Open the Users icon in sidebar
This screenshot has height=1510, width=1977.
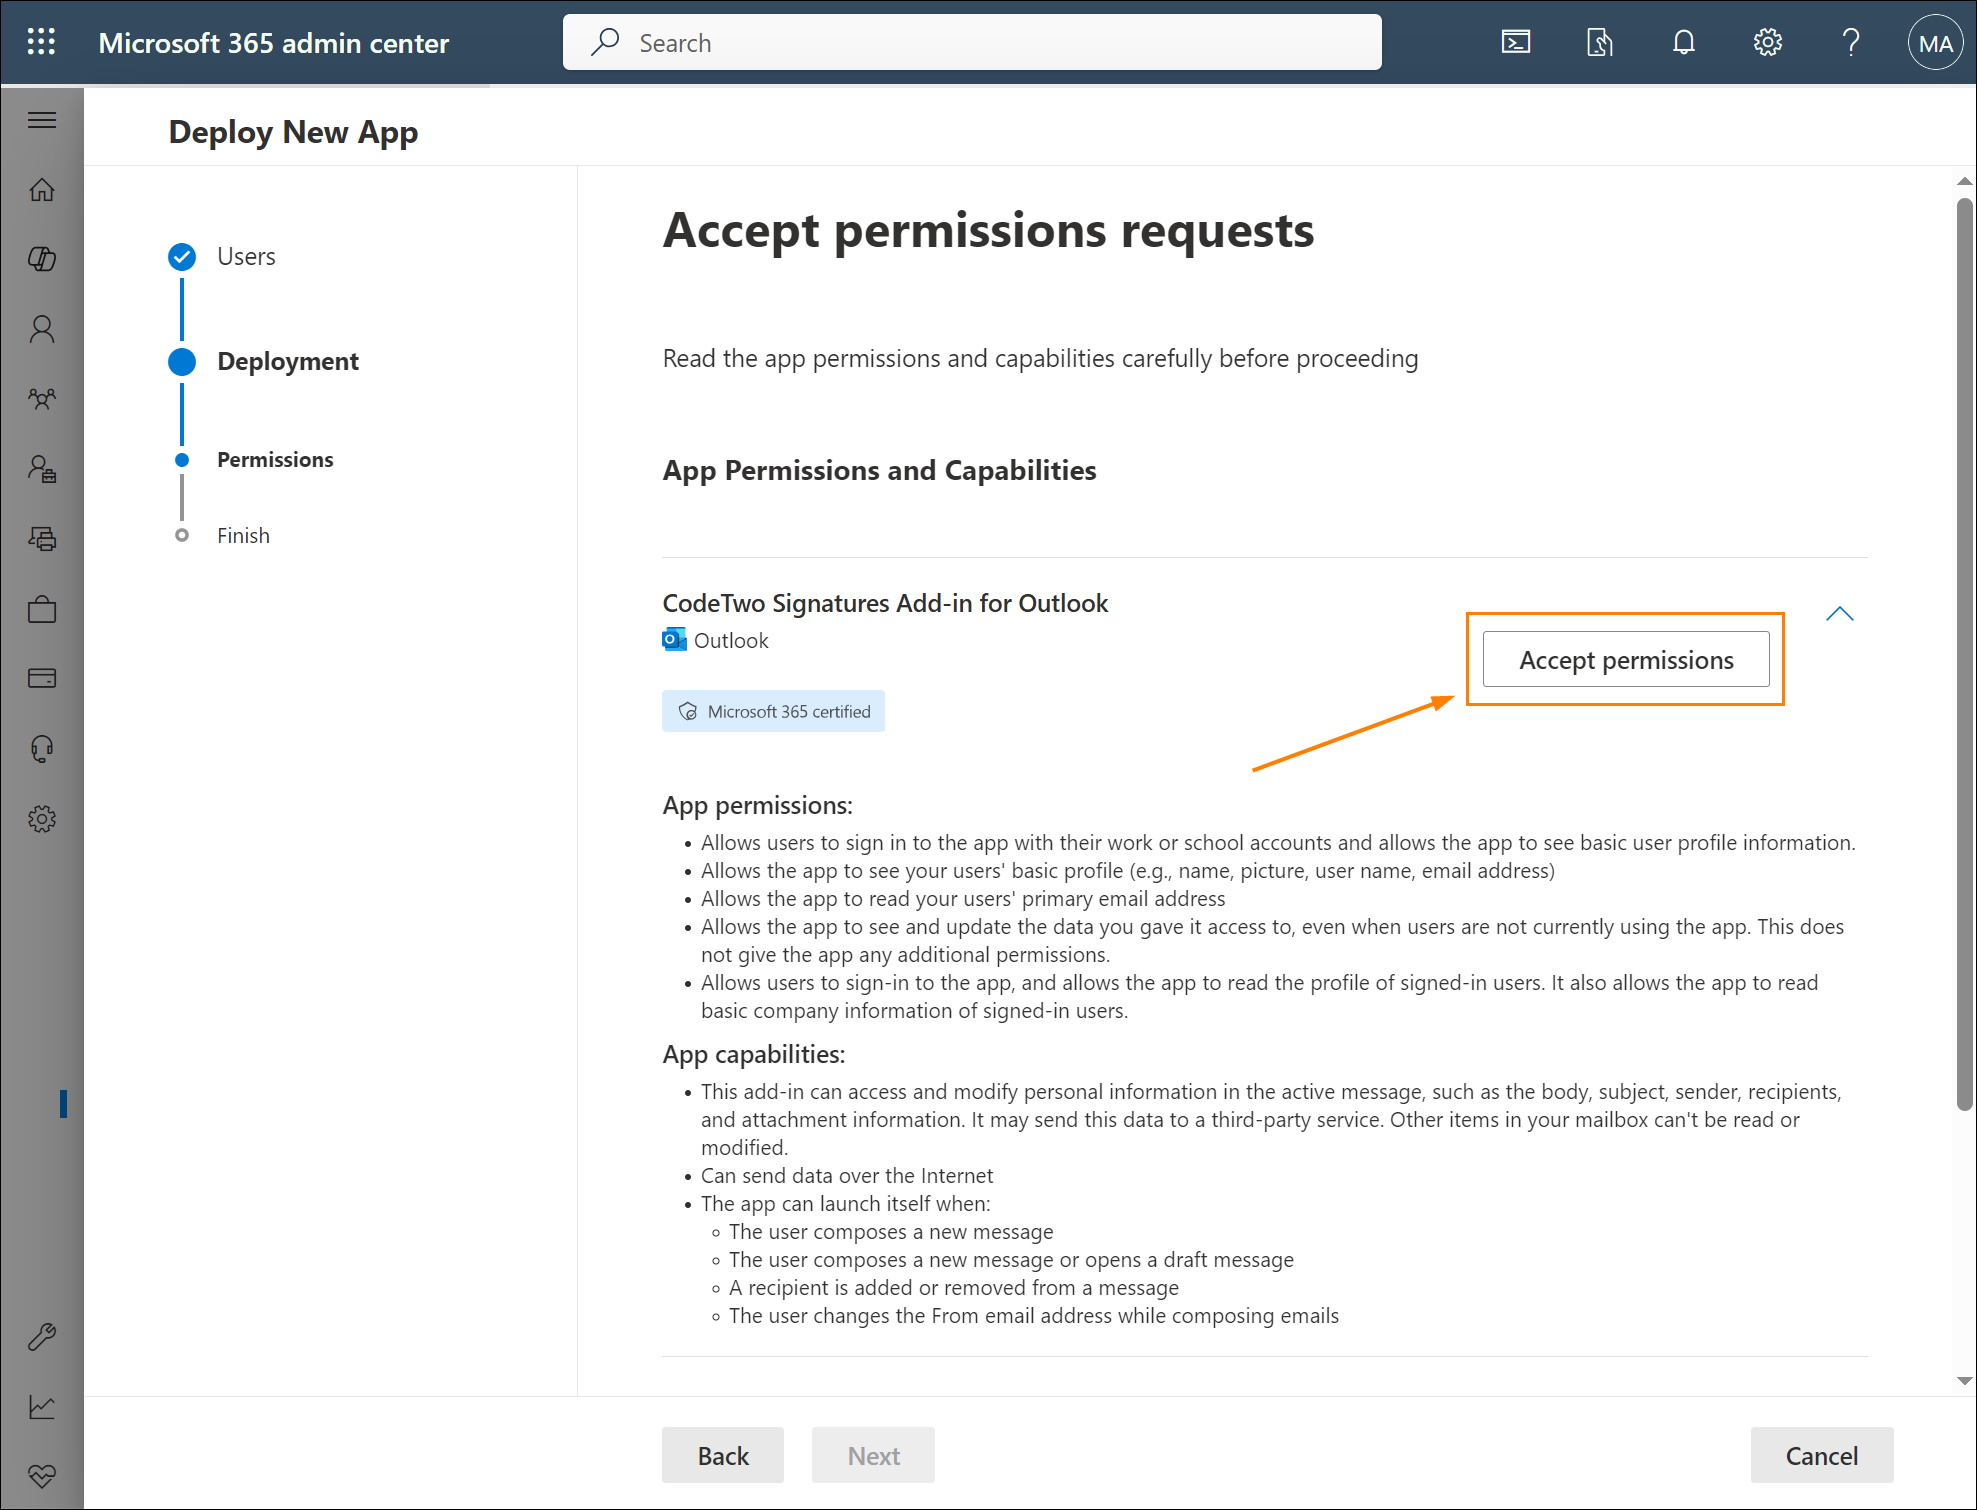click(x=41, y=329)
